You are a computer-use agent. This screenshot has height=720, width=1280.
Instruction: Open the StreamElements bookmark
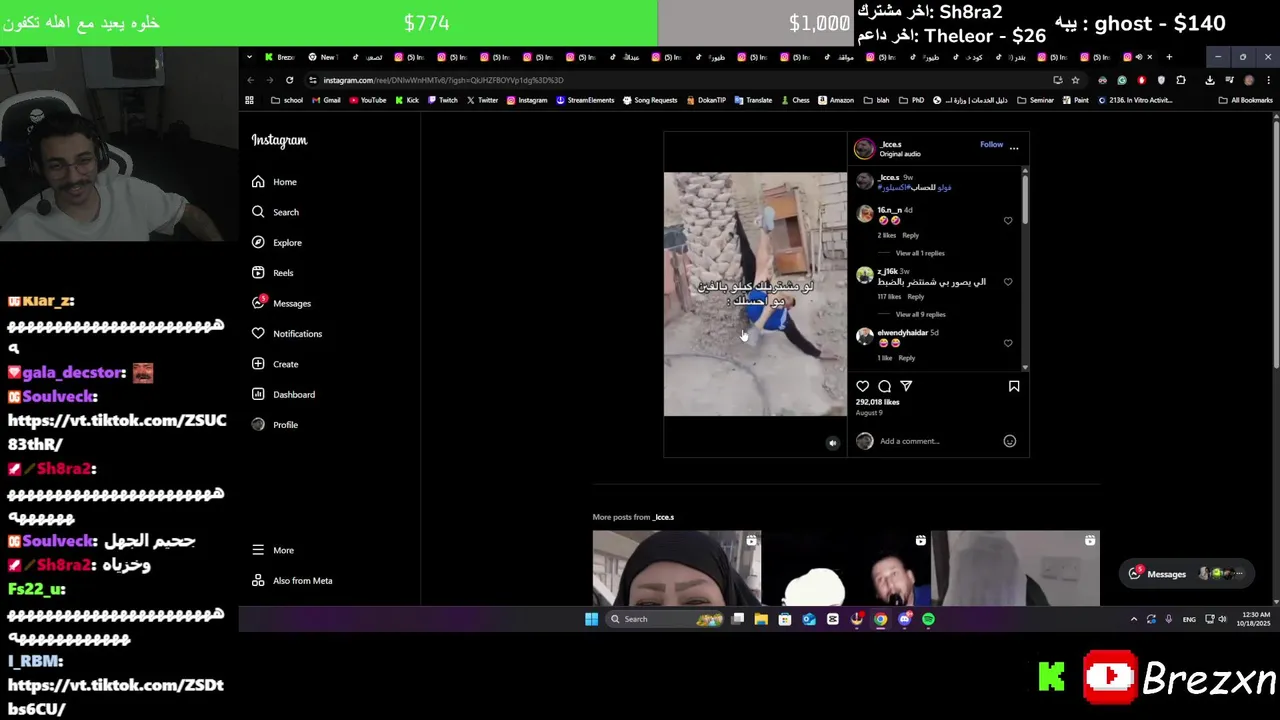coord(585,100)
